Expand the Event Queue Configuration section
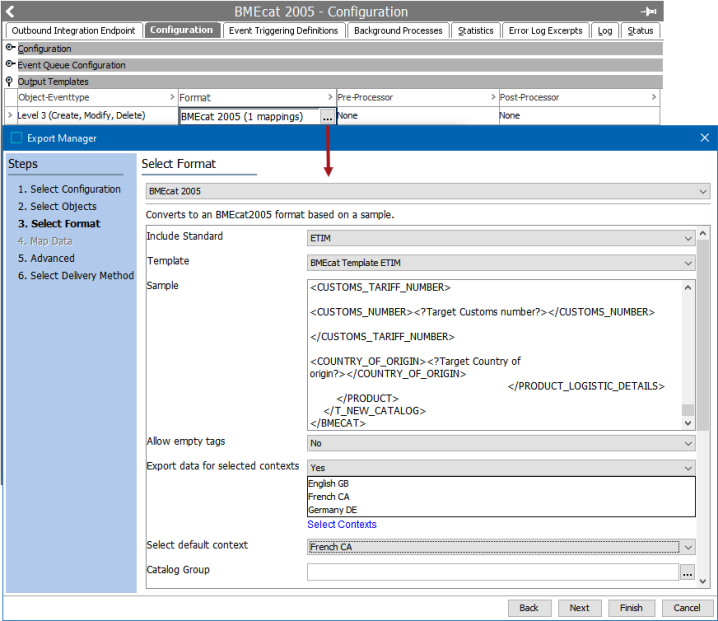 [x=10, y=64]
